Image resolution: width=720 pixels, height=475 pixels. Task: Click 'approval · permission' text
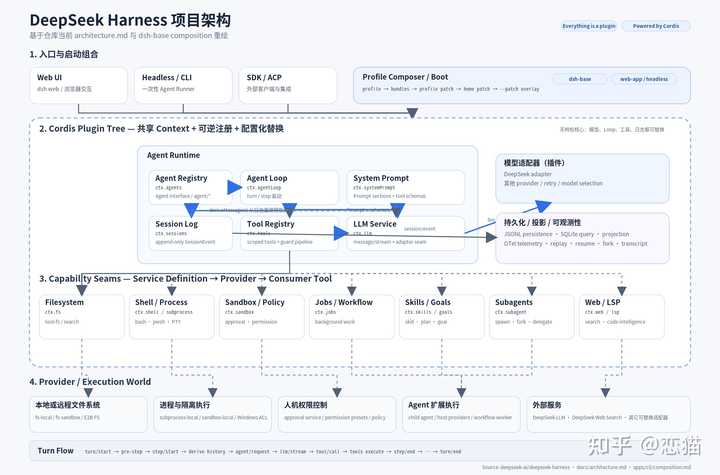[251, 322]
